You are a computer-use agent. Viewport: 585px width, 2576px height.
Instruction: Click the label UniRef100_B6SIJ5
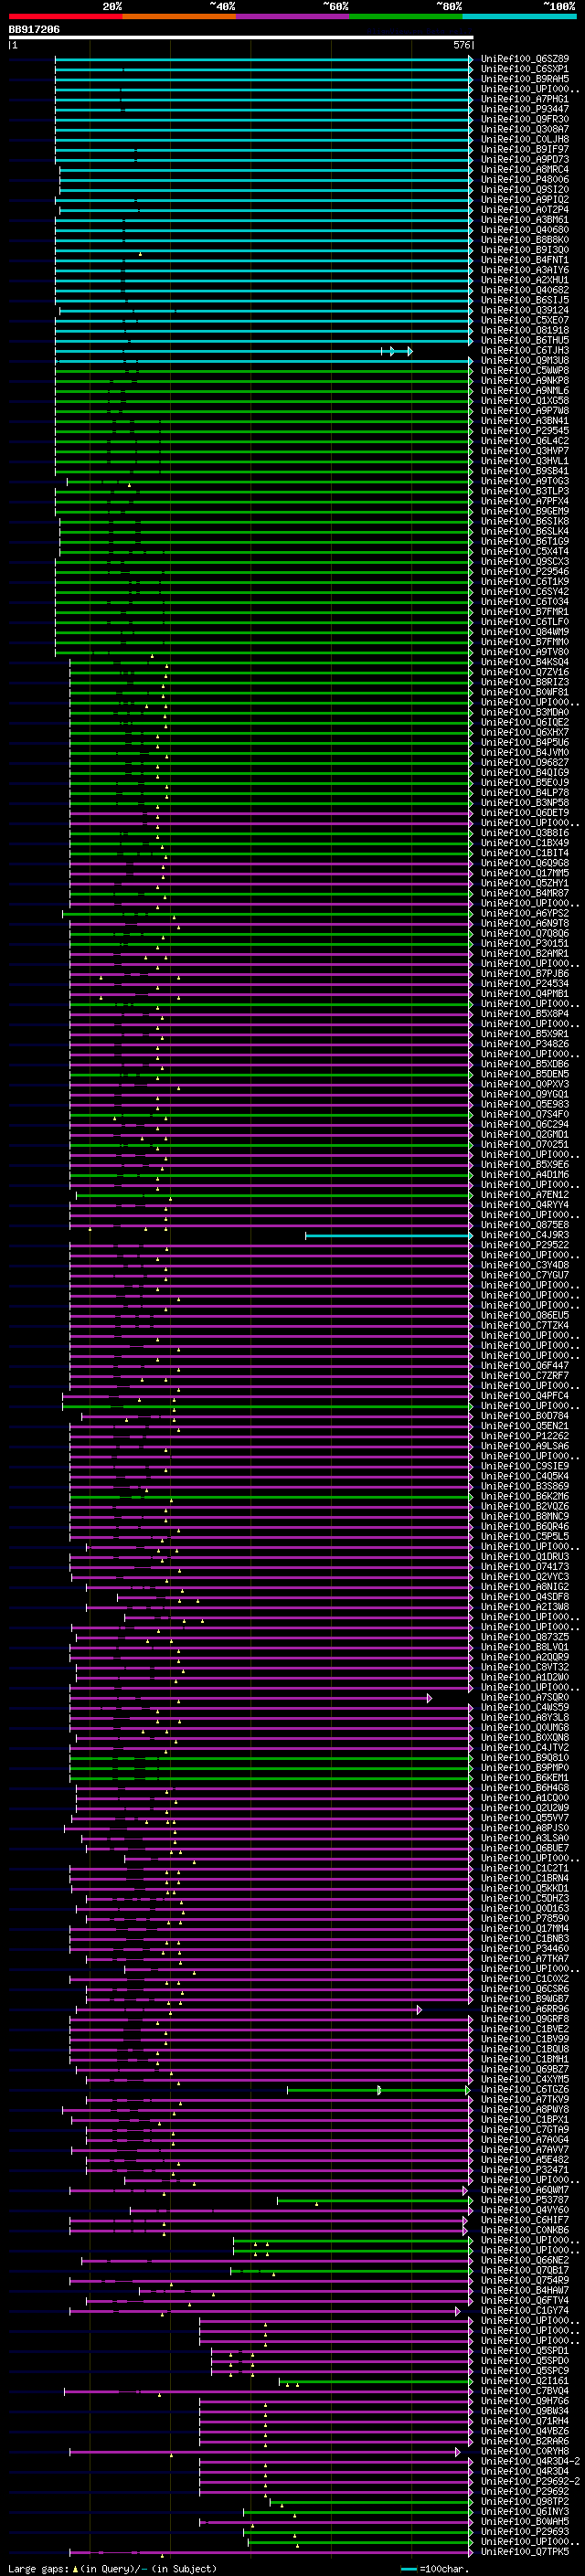click(525, 300)
